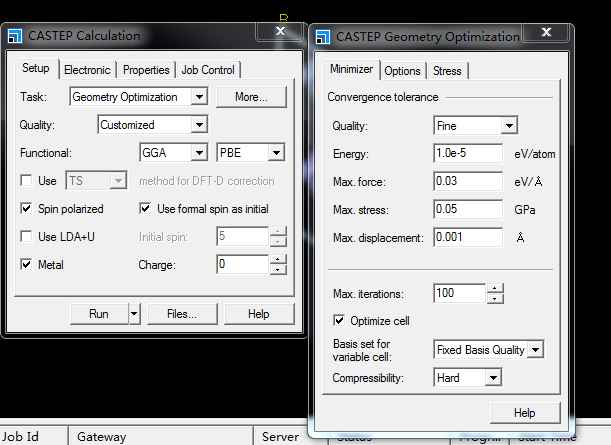The height and width of the screenshot is (445, 611).
Task: Expand the Customized quality dropdown
Action: (x=199, y=125)
